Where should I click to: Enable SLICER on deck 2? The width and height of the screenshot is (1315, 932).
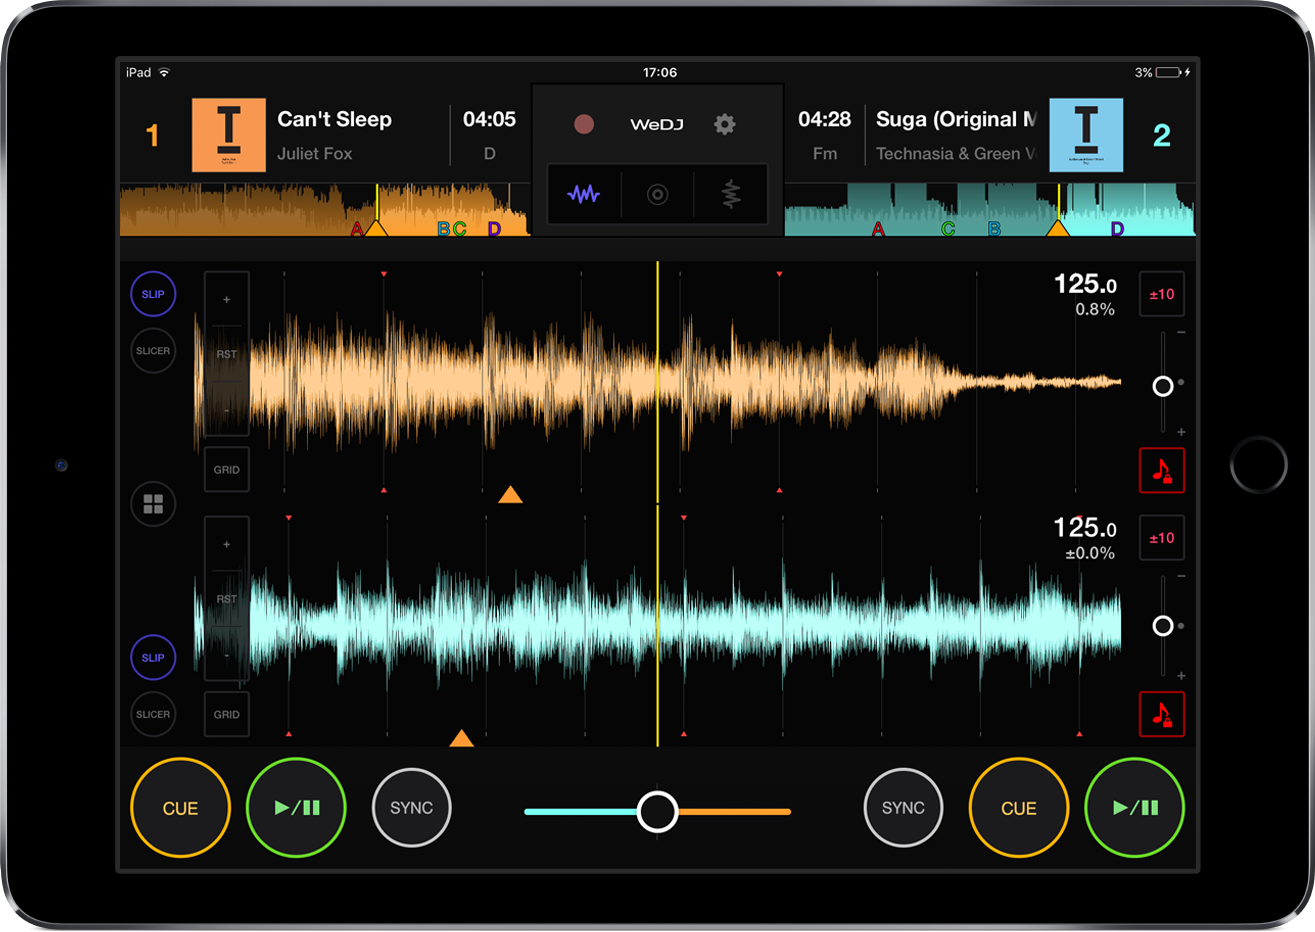(x=153, y=714)
